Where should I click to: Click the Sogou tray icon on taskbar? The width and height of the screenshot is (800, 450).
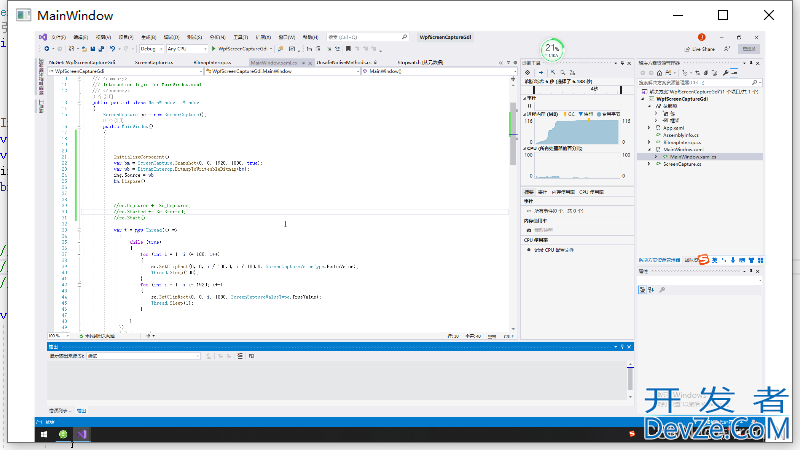pyautogui.click(x=632, y=434)
